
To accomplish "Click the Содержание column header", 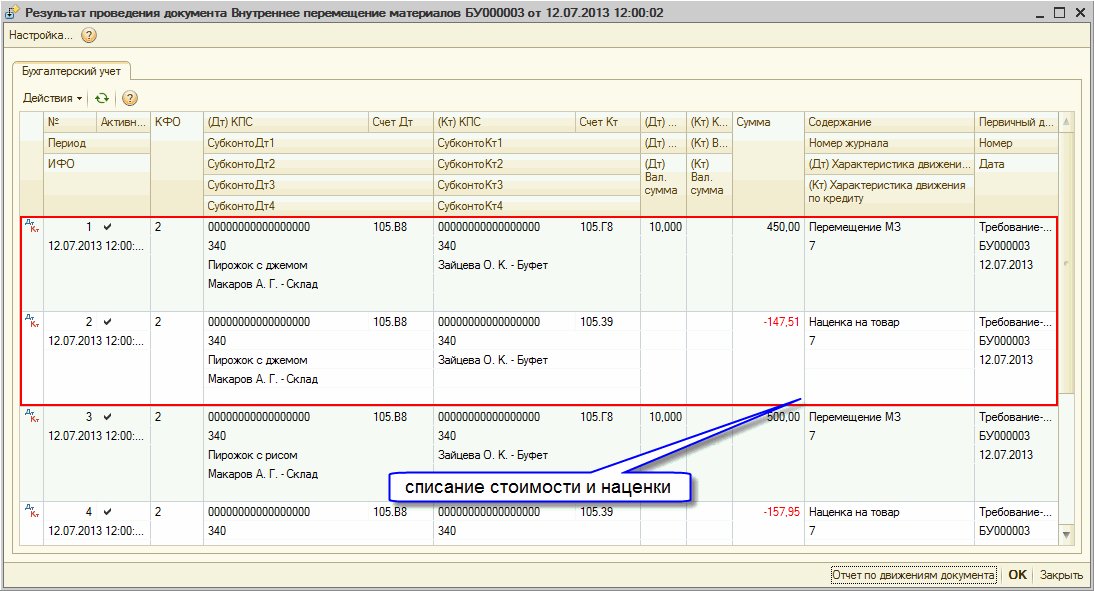I will [x=890, y=122].
